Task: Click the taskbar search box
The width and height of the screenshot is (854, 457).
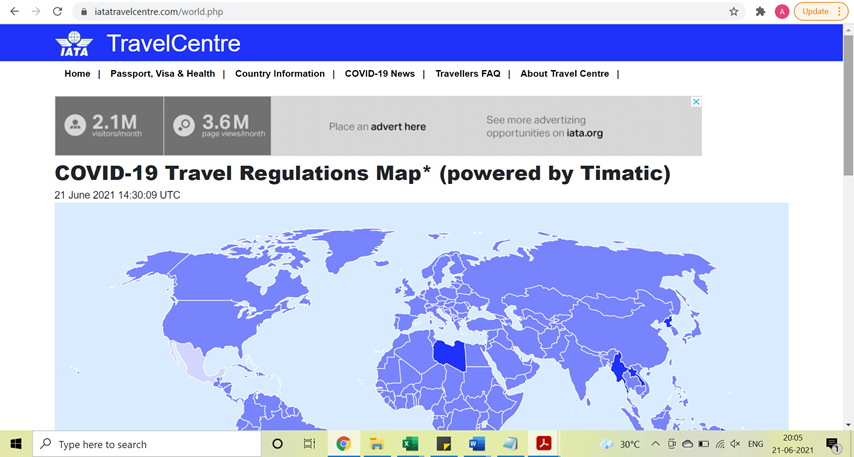Action: coord(147,444)
